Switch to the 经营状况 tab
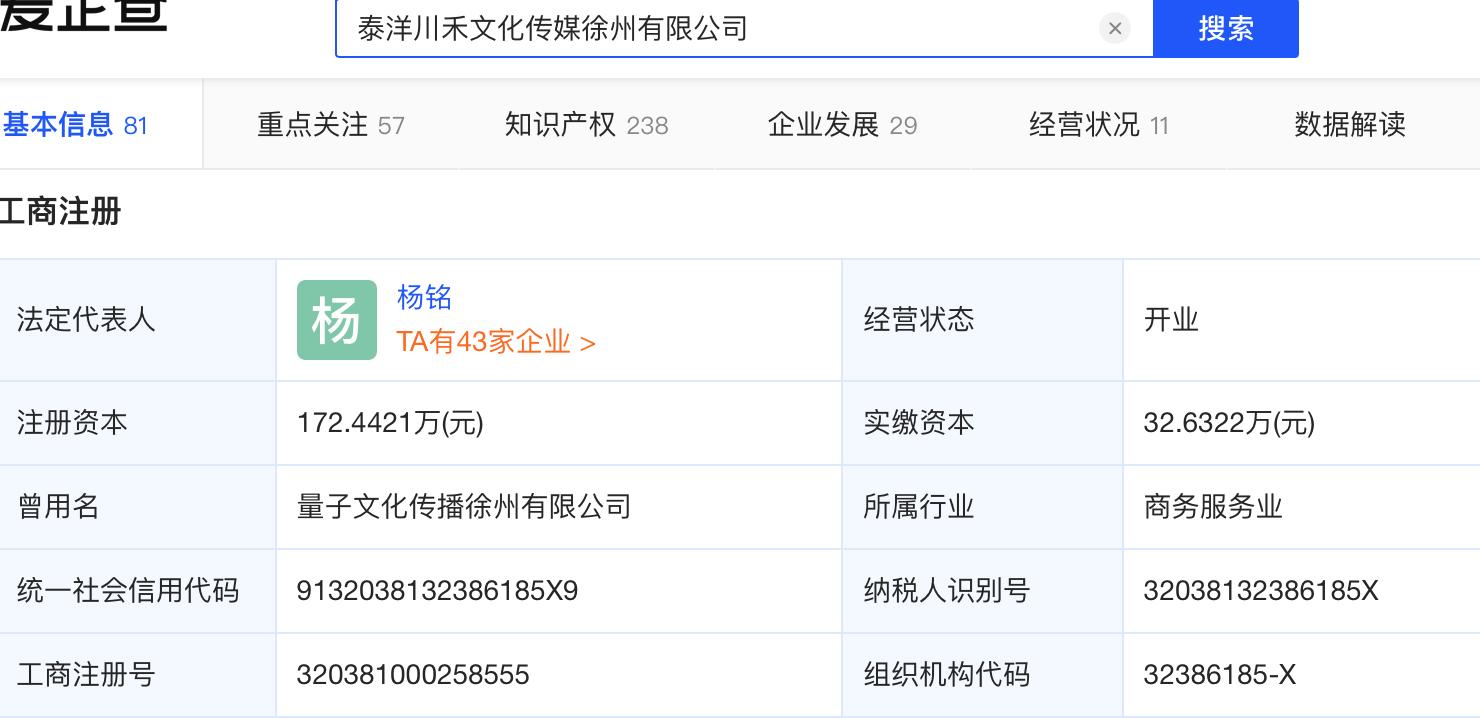The width and height of the screenshot is (1480, 718). [1080, 124]
